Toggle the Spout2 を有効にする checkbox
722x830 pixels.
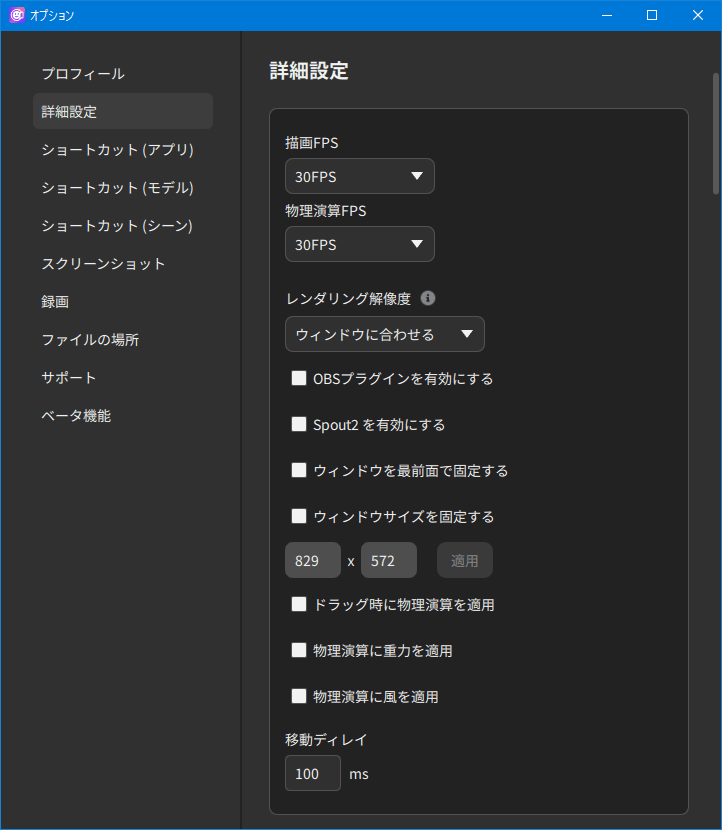click(298, 424)
